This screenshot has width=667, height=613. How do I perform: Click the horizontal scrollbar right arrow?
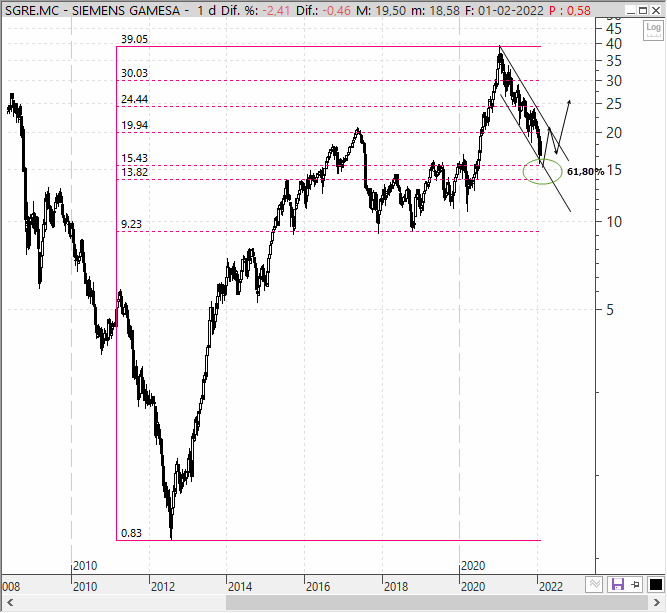tap(657, 603)
